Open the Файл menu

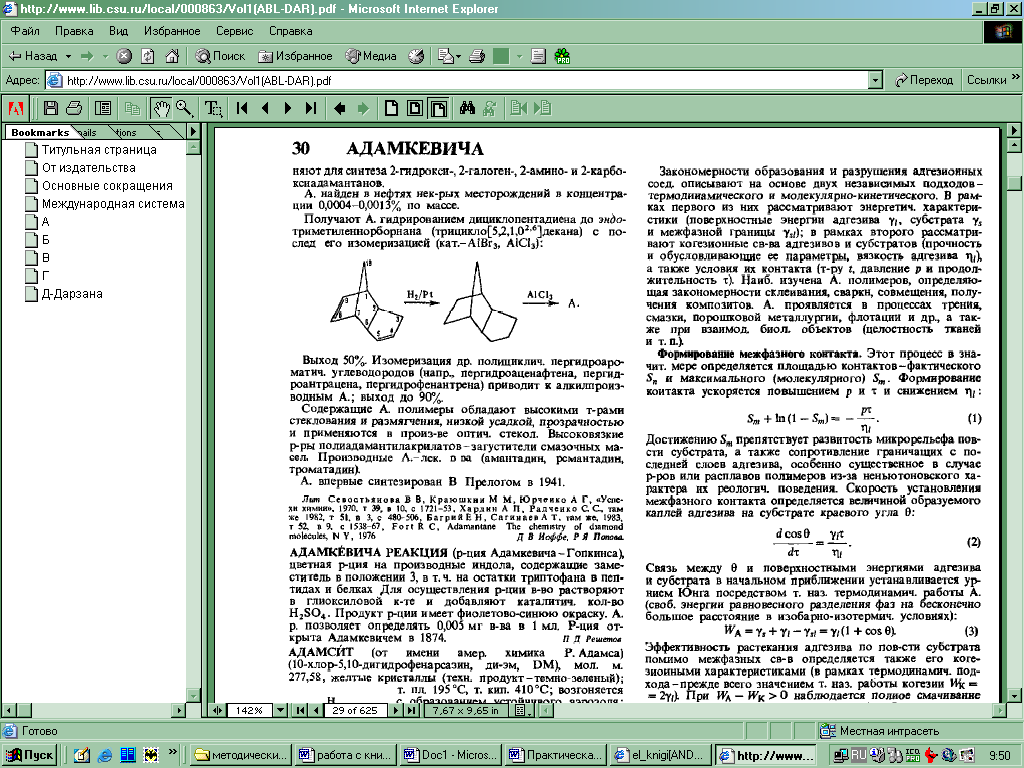25,31
